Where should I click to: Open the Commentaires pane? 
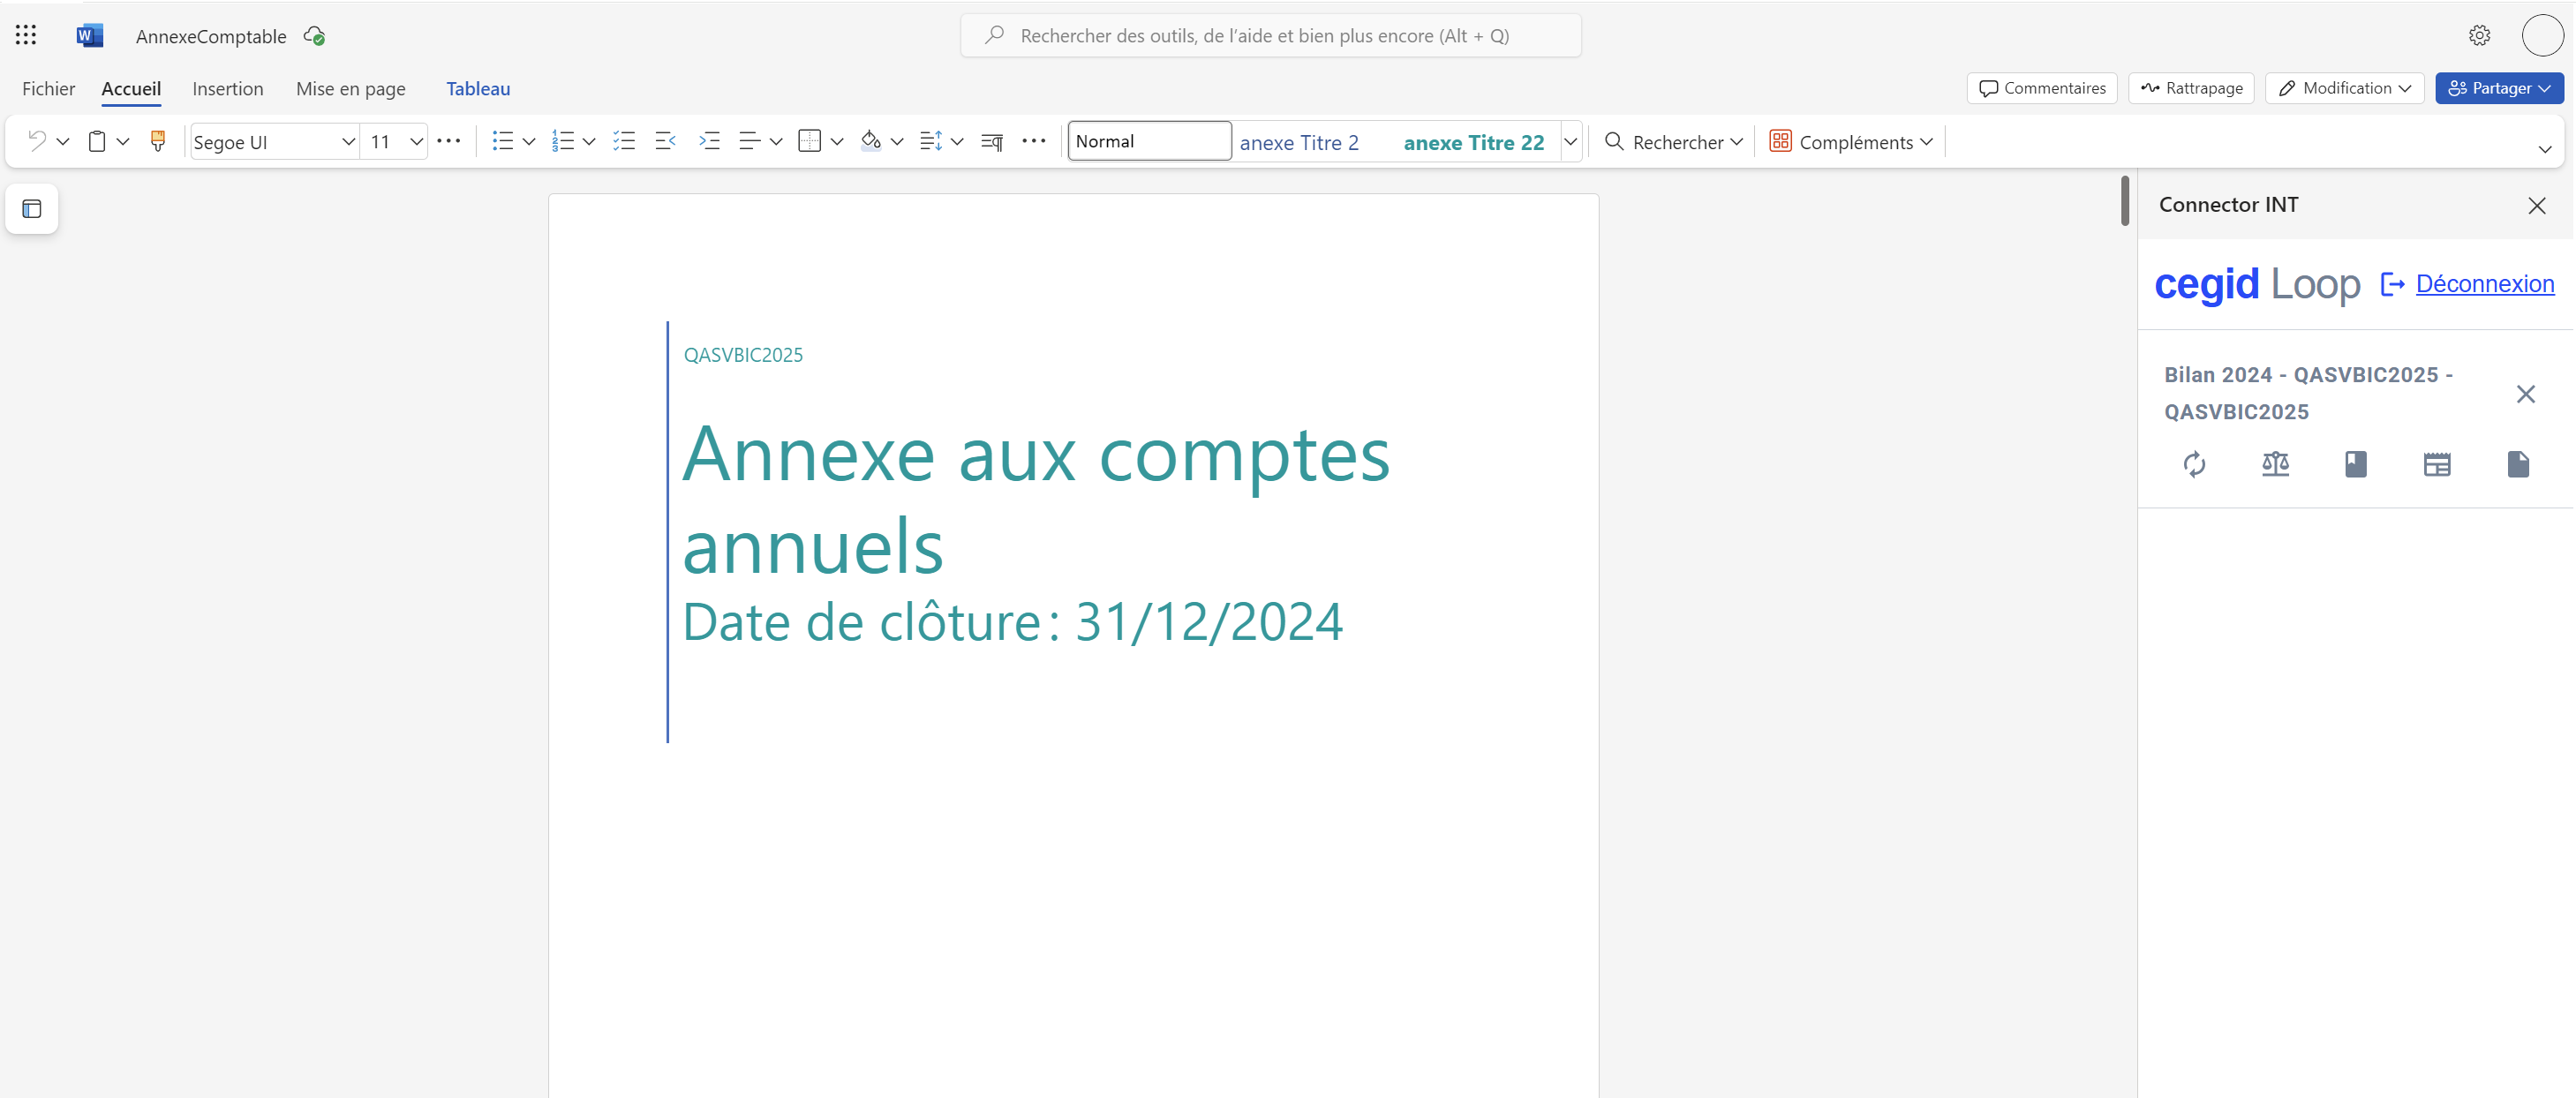point(2042,88)
